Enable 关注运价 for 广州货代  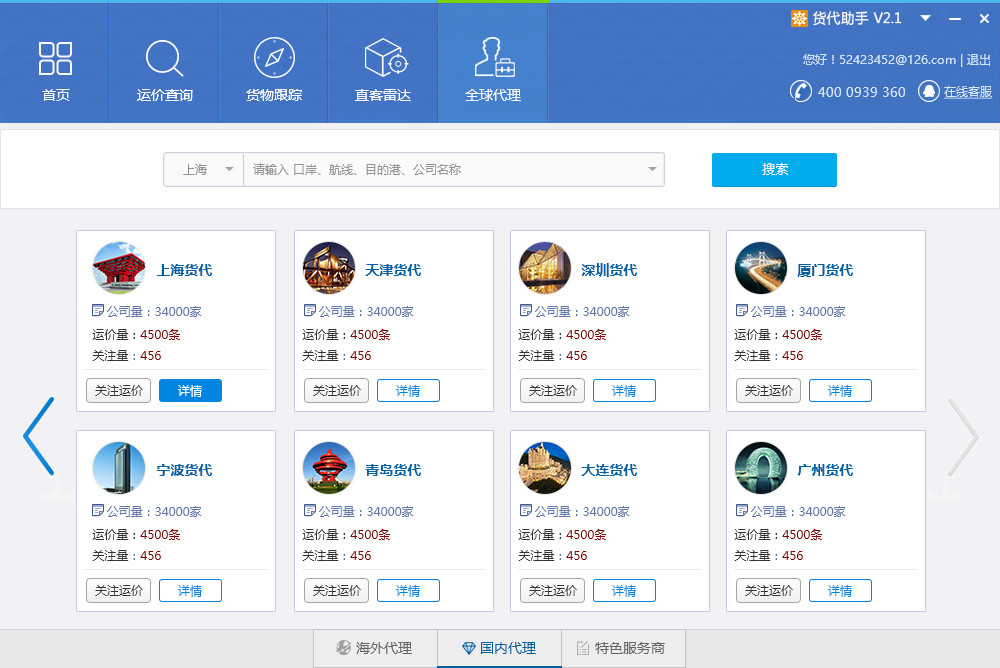[x=768, y=590]
